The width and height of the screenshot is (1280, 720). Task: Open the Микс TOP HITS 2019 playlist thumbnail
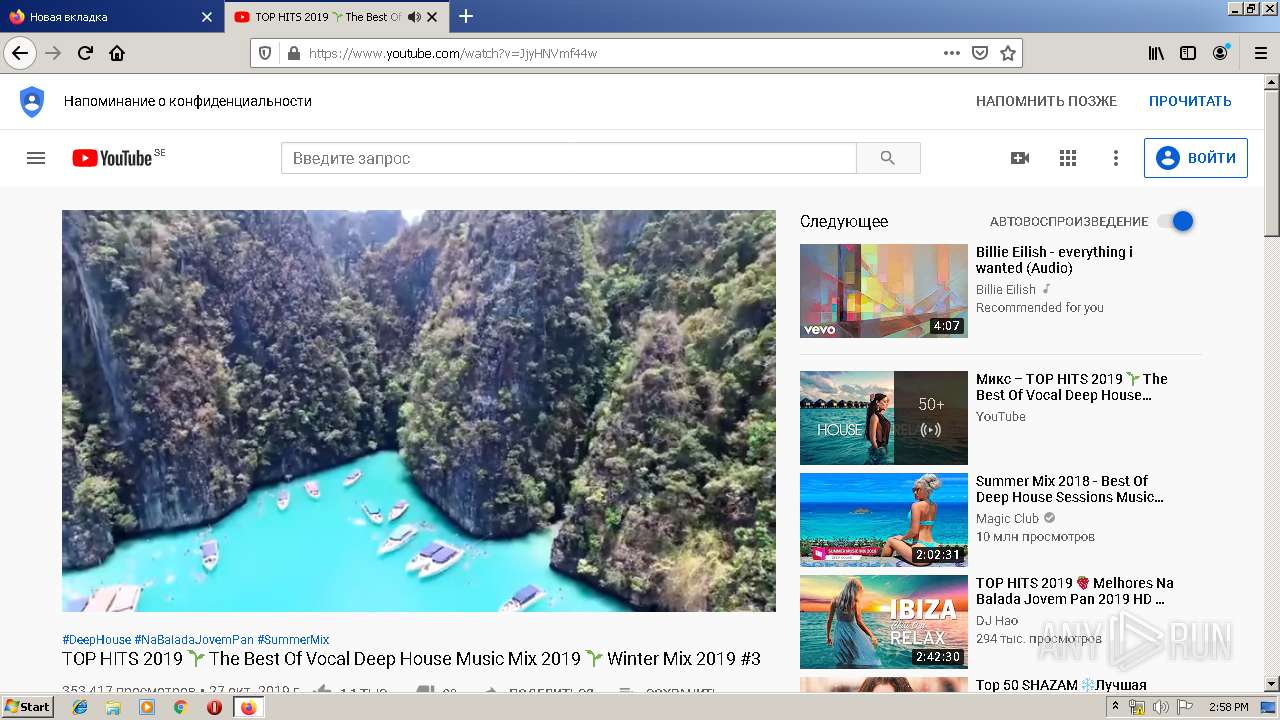pyautogui.click(x=884, y=418)
